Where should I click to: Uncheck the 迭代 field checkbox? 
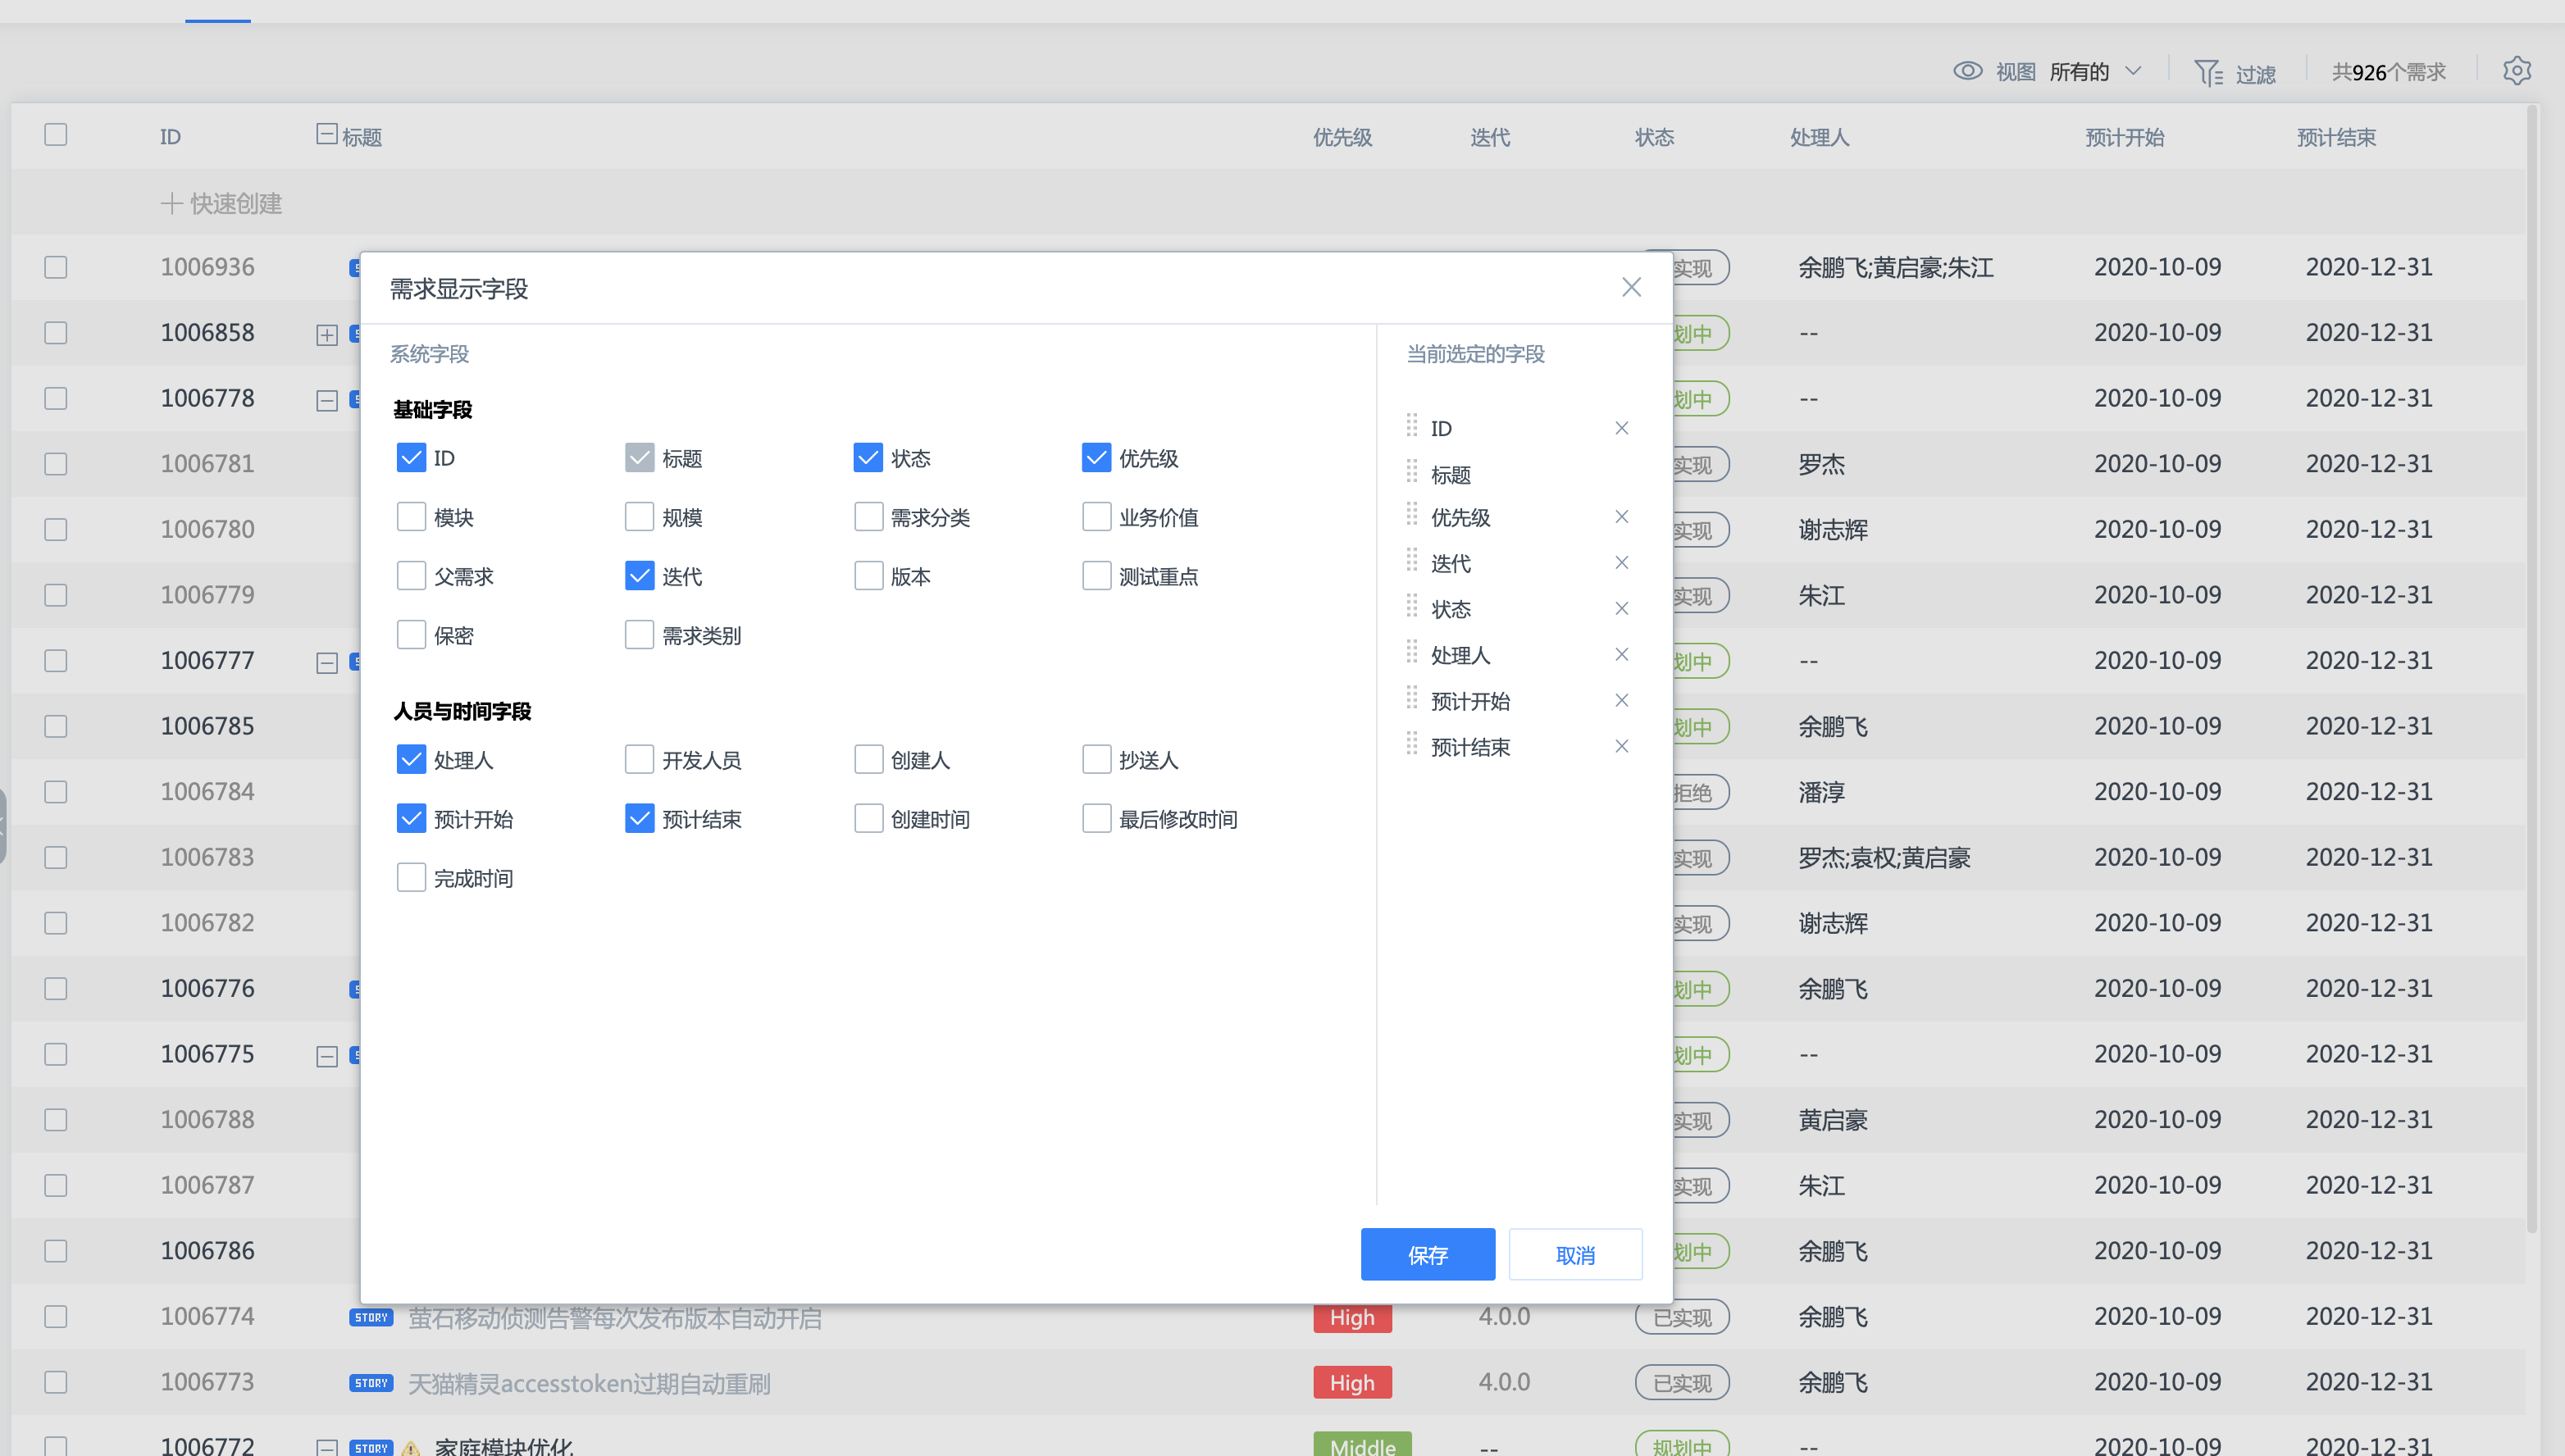(x=639, y=576)
